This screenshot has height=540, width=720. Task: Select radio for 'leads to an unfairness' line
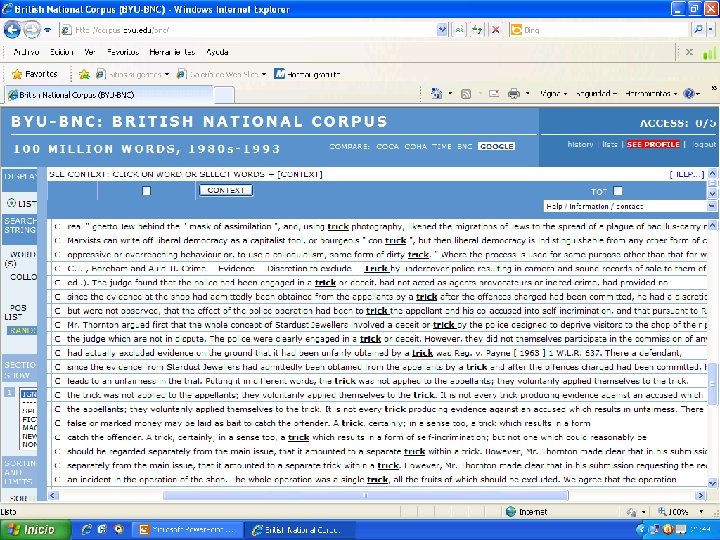(58, 381)
